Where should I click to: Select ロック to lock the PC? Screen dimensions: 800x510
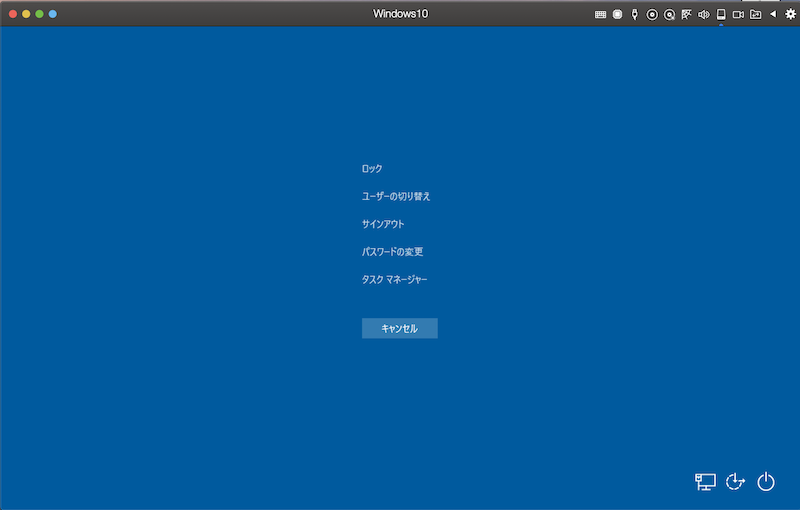click(x=372, y=169)
